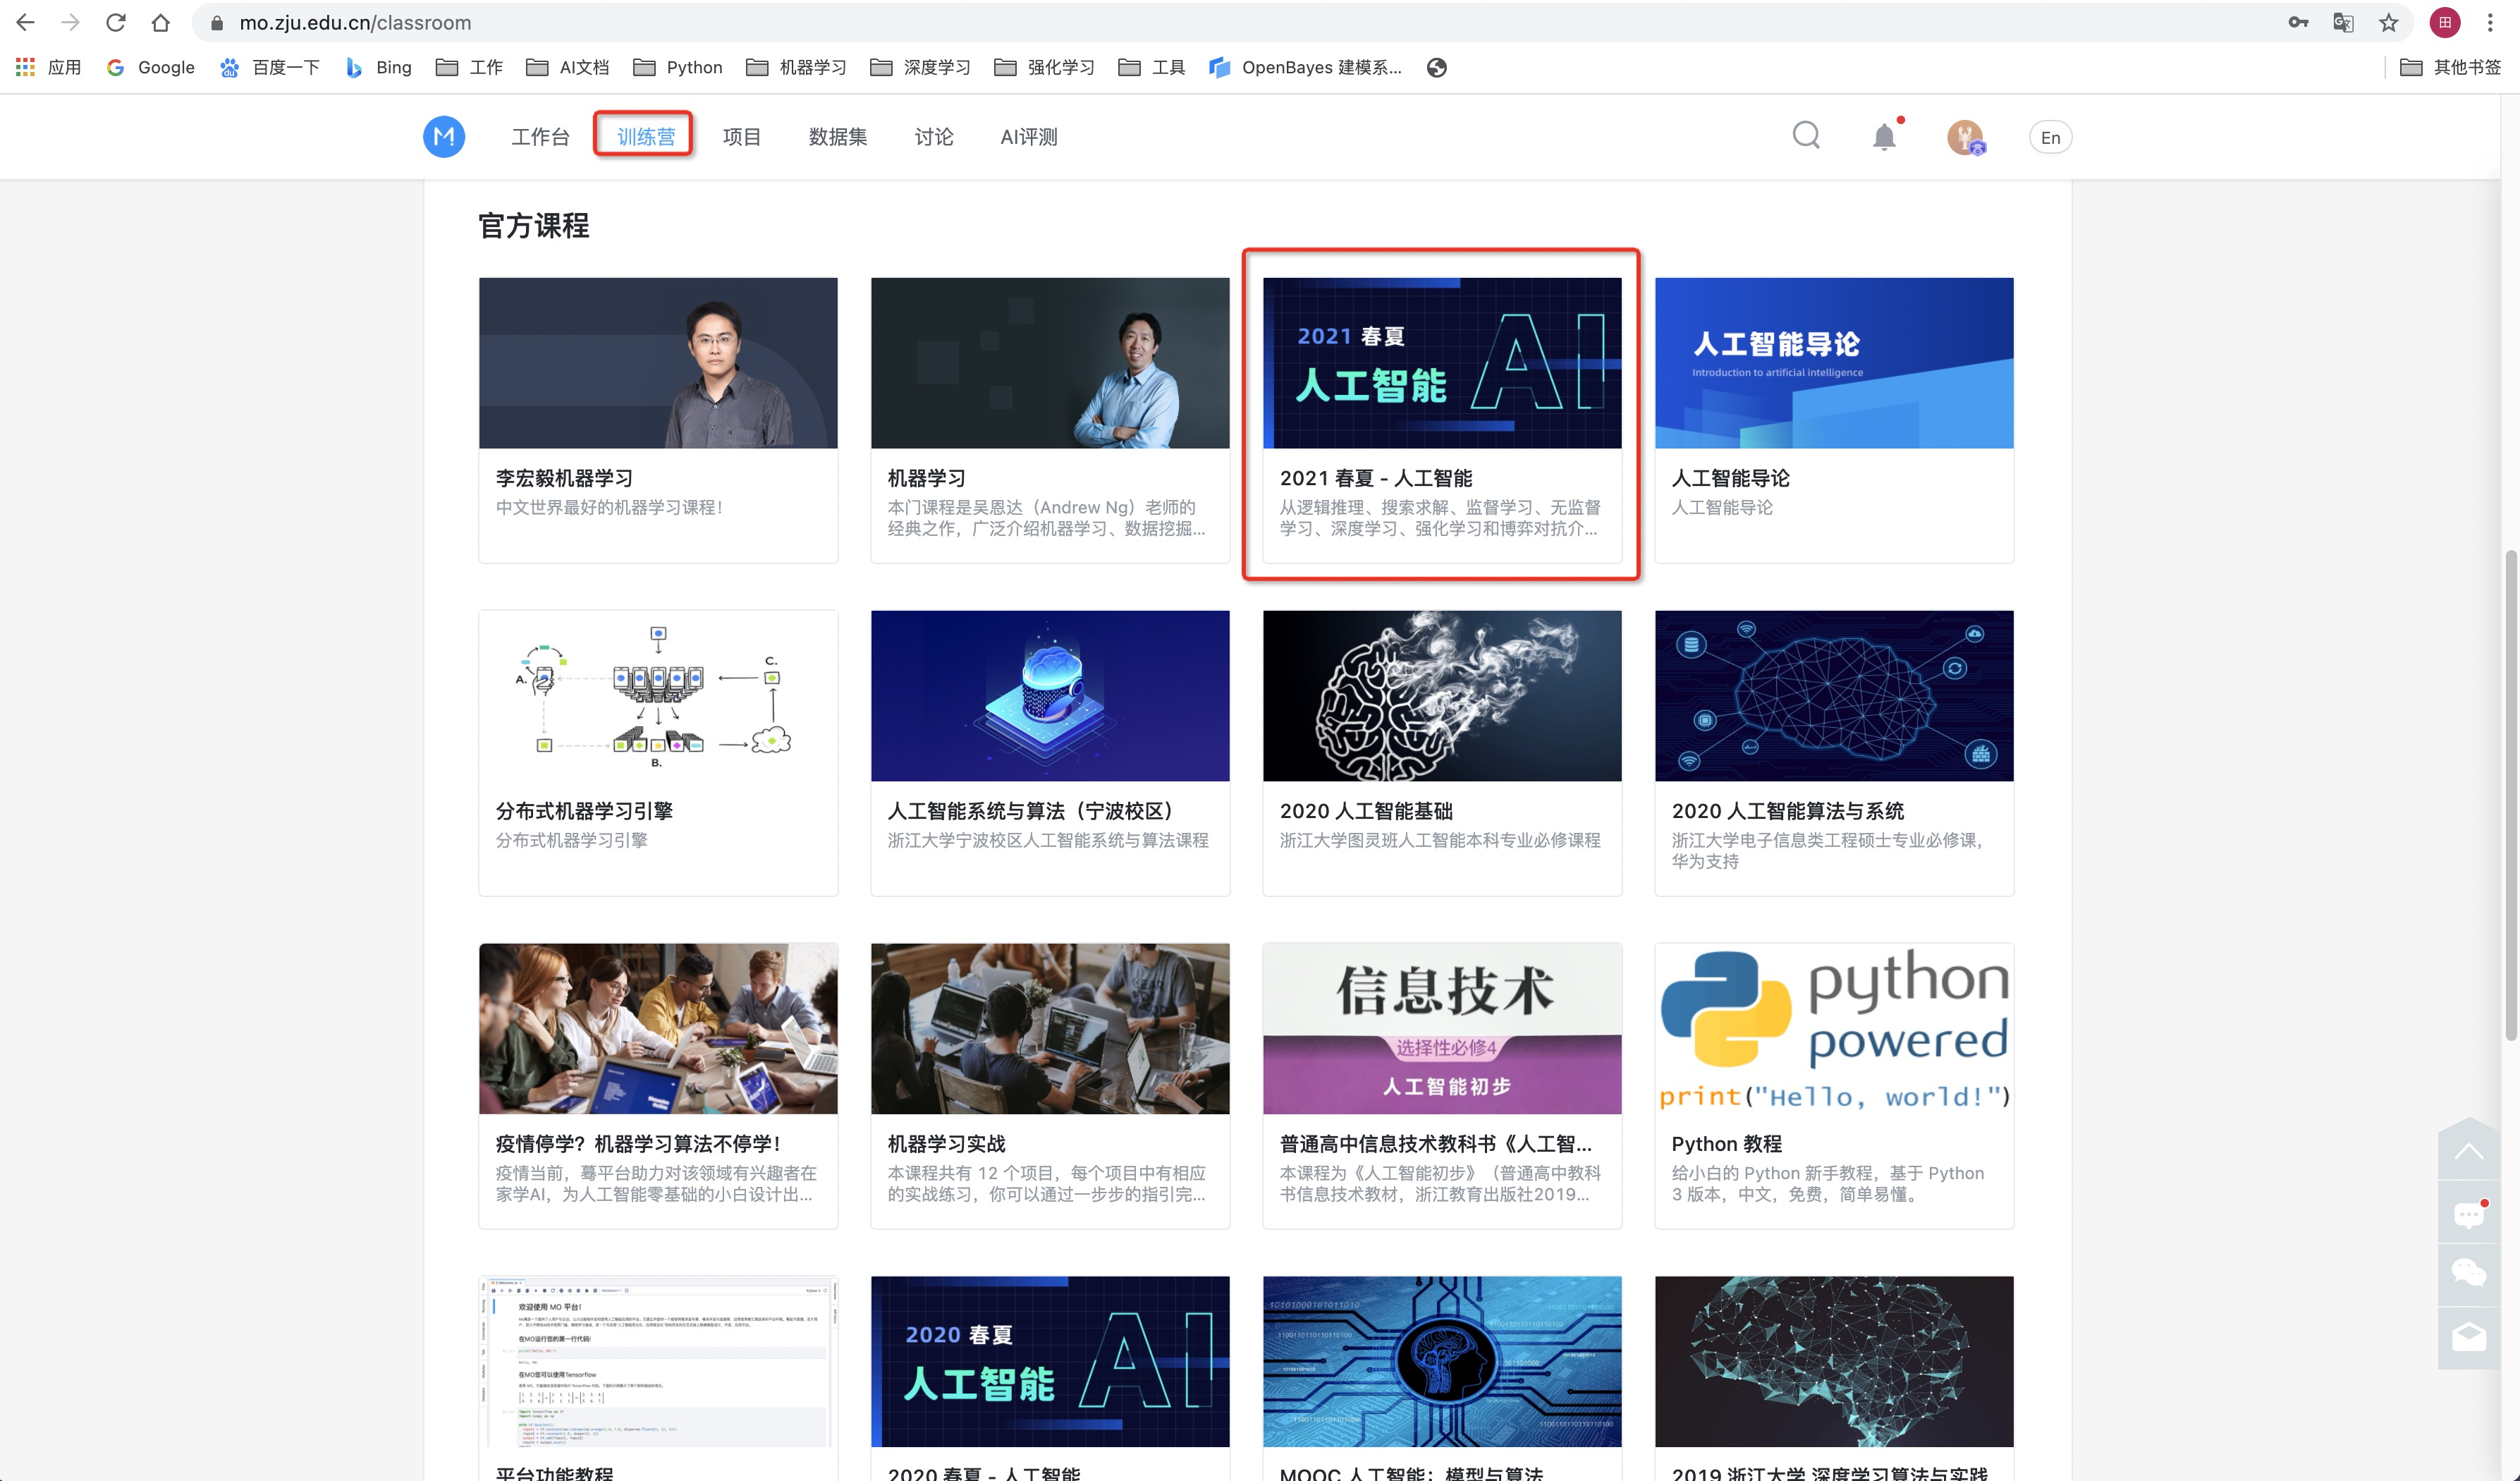
Task: Switch to the 讨论 tab
Action: point(933,137)
